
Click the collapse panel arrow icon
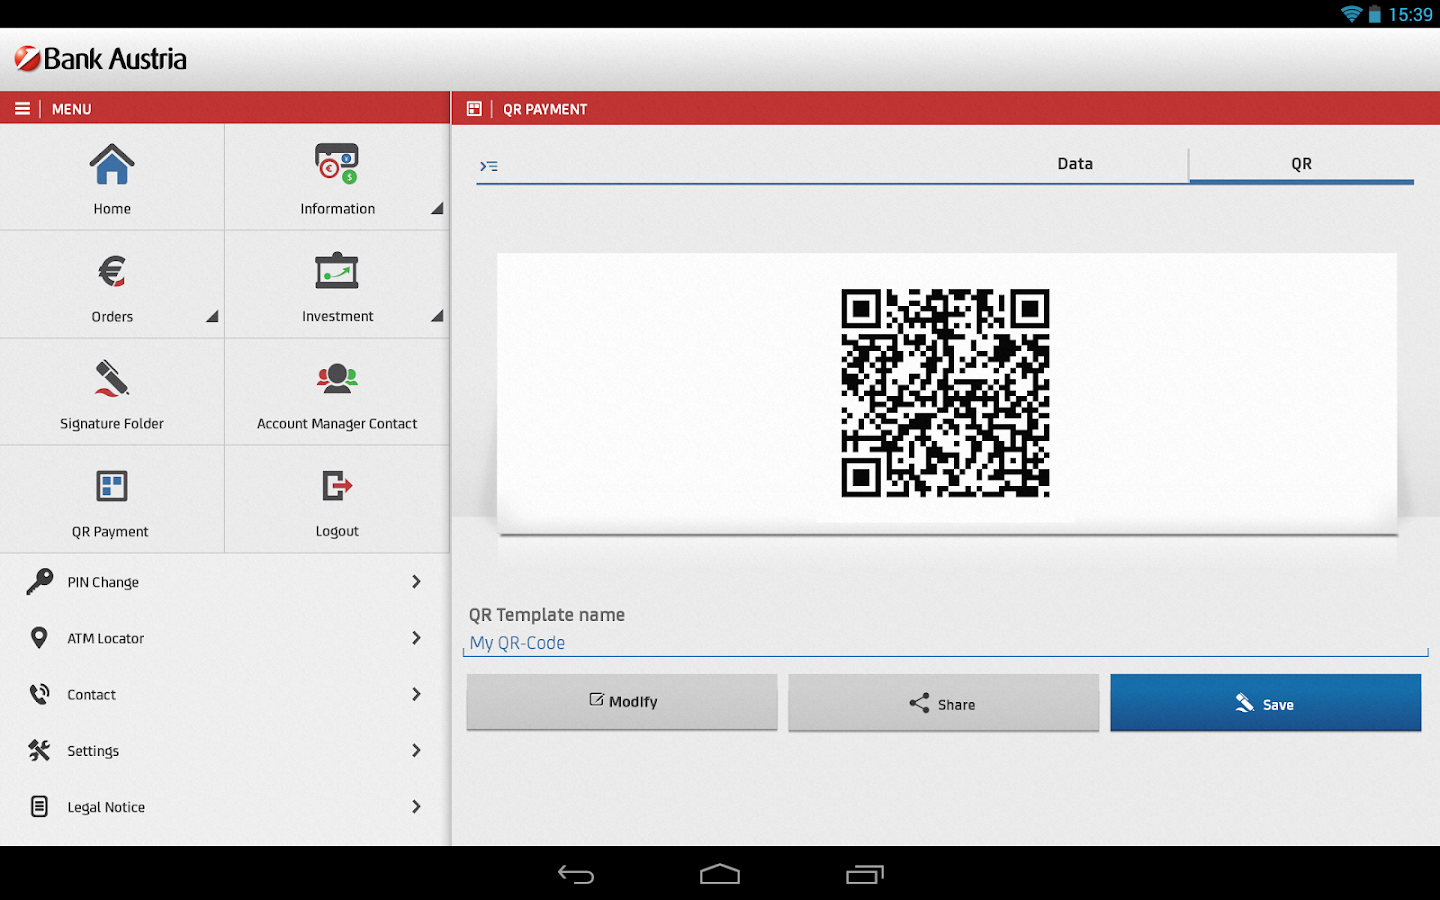click(489, 166)
